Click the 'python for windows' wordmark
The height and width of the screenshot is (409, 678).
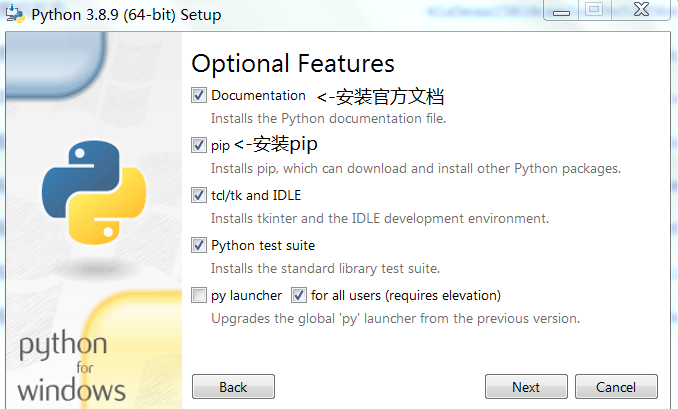(71, 368)
